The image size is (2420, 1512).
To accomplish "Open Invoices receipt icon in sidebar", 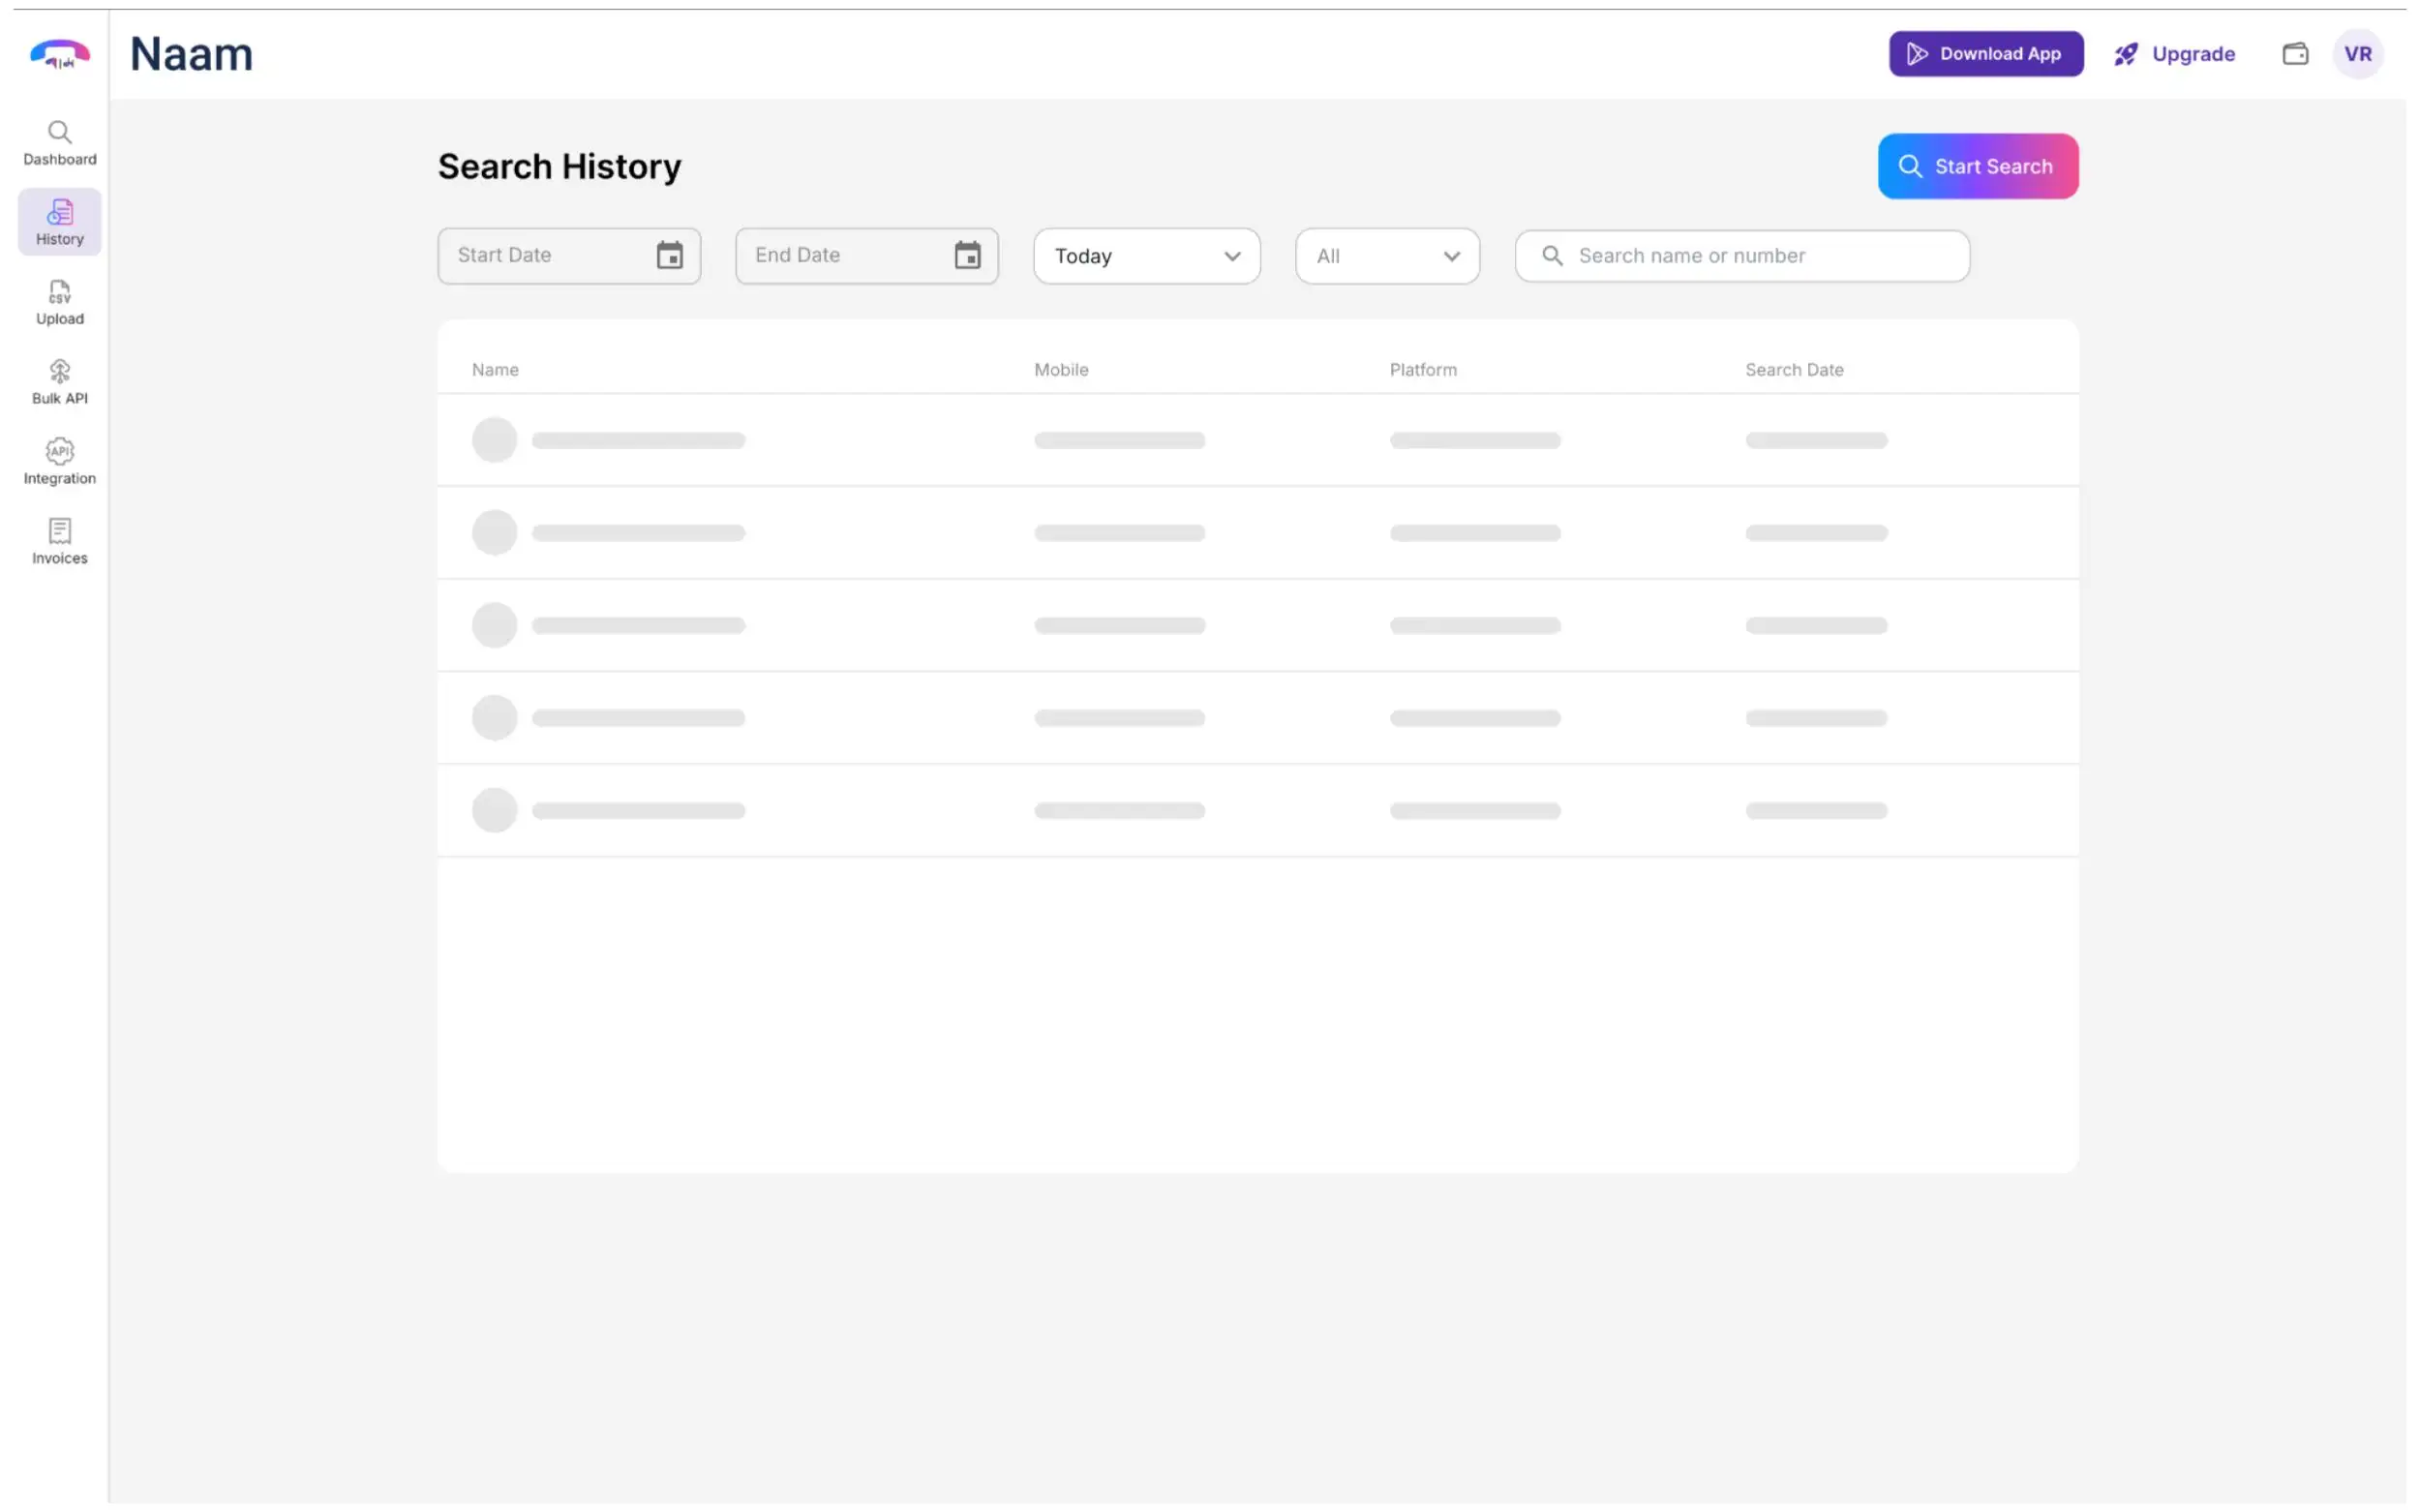I will 59,531.
